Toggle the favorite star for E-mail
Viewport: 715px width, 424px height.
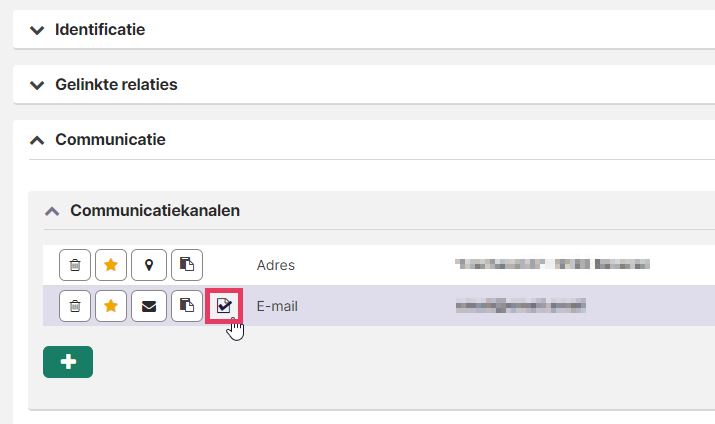tap(112, 306)
